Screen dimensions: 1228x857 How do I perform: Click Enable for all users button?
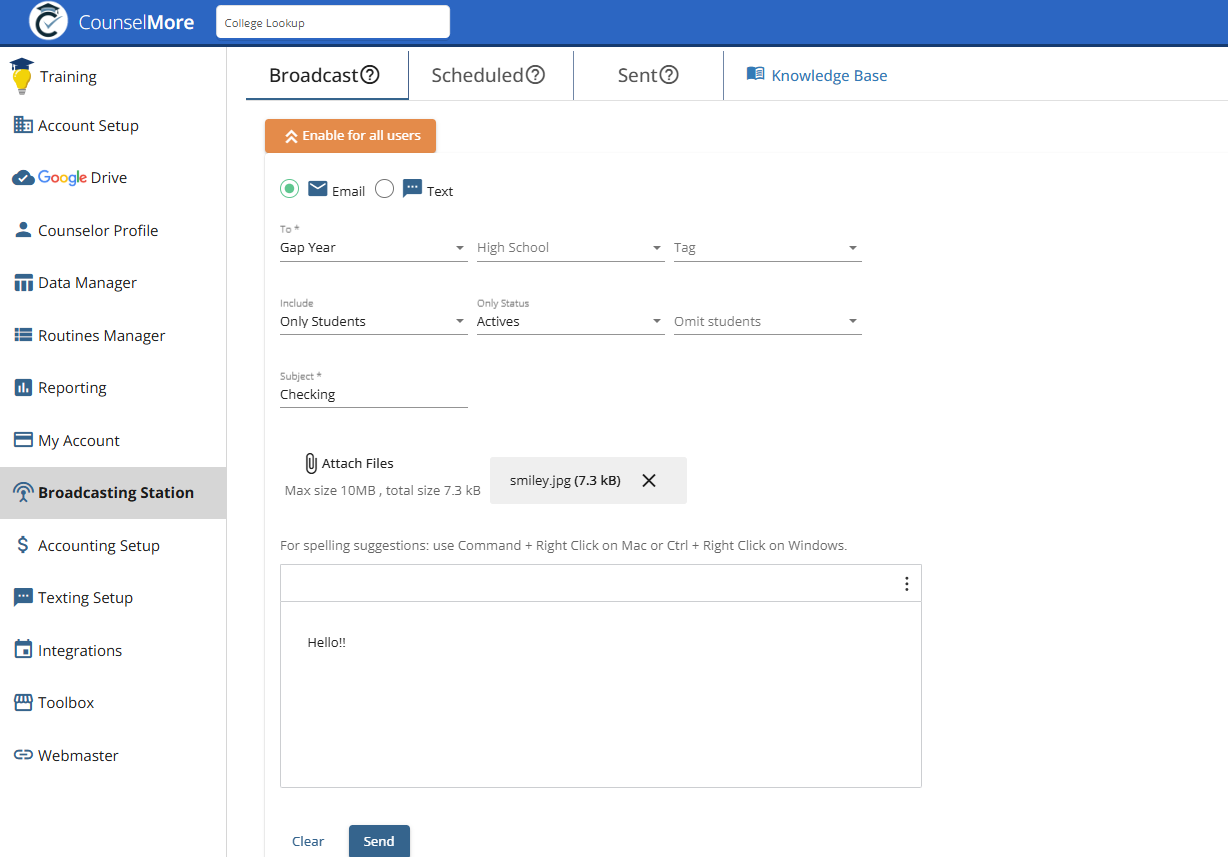click(350, 136)
